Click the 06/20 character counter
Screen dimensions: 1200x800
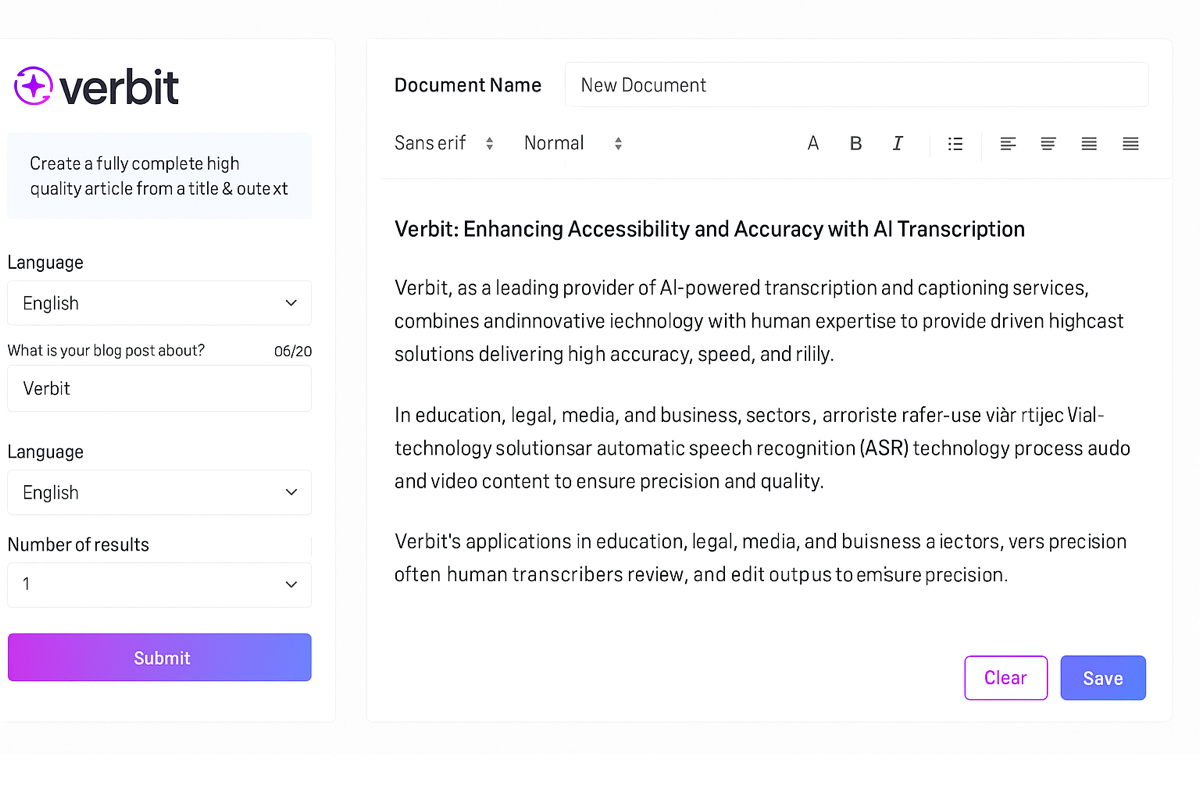pyautogui.click(x=292, y=351)
